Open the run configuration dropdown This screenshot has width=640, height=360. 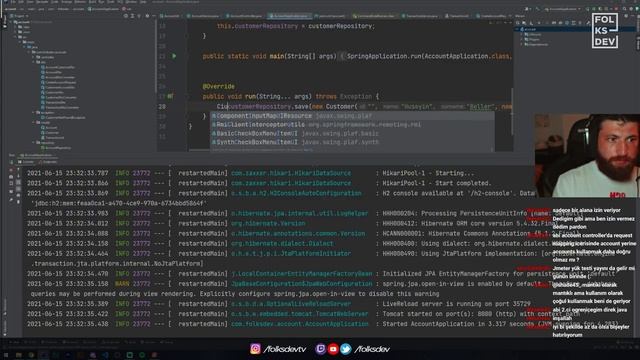tap(562, 9)
